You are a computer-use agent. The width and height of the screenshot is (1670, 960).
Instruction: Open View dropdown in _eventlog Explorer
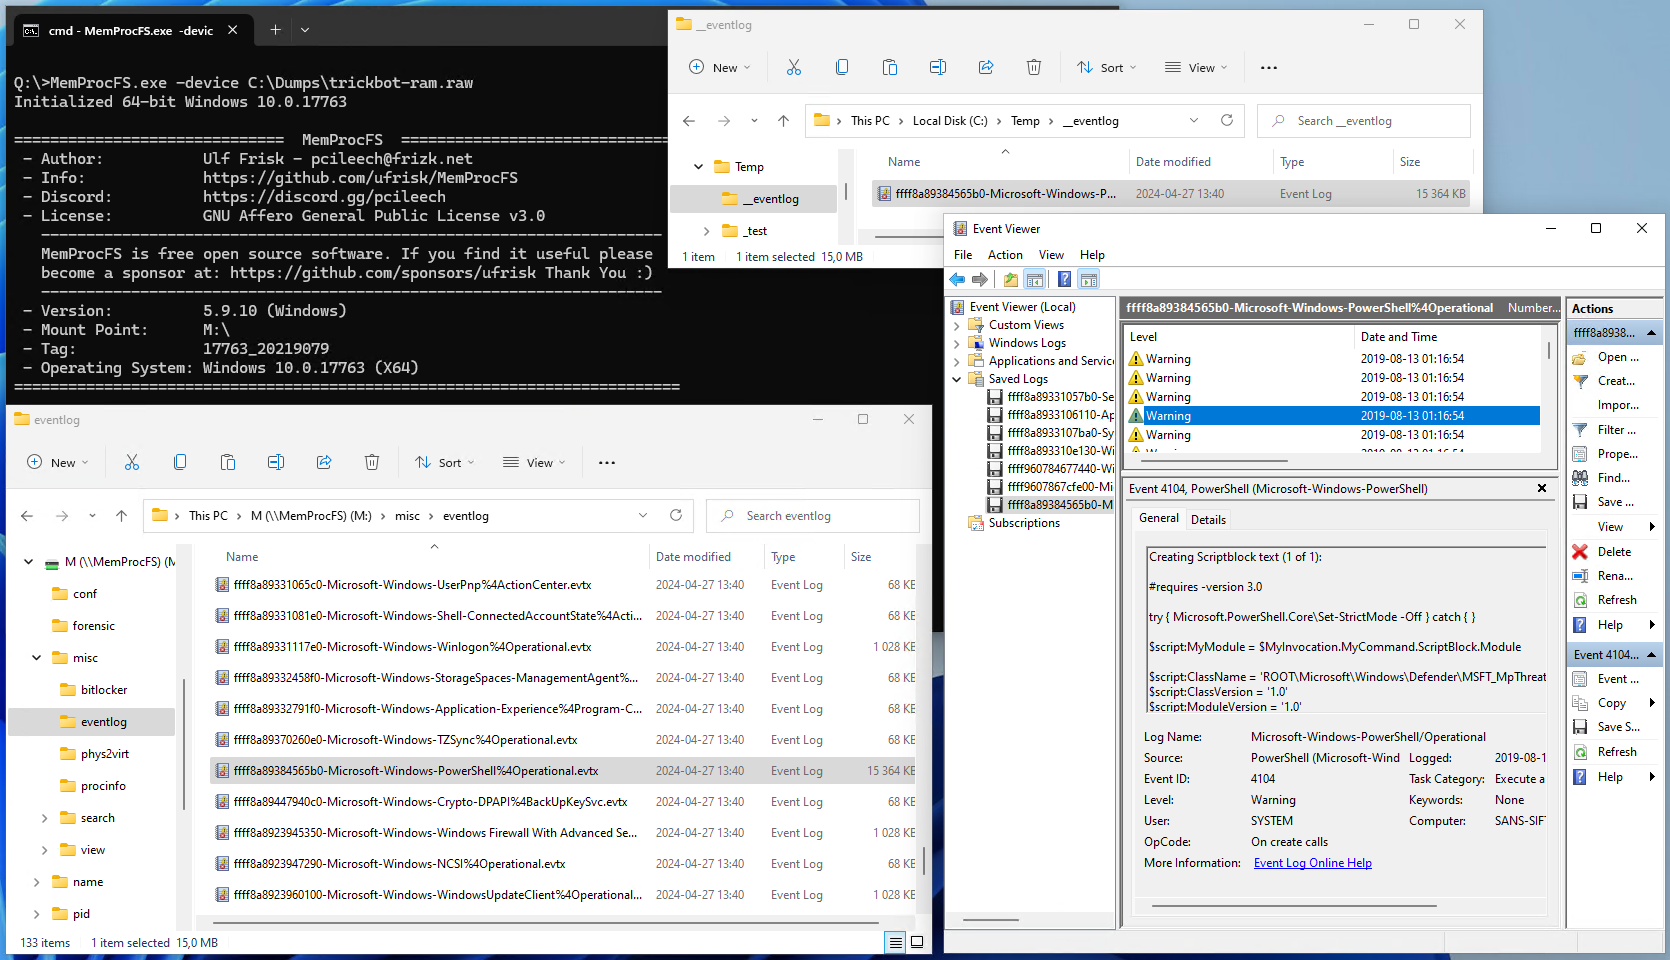coord(1196,68)
